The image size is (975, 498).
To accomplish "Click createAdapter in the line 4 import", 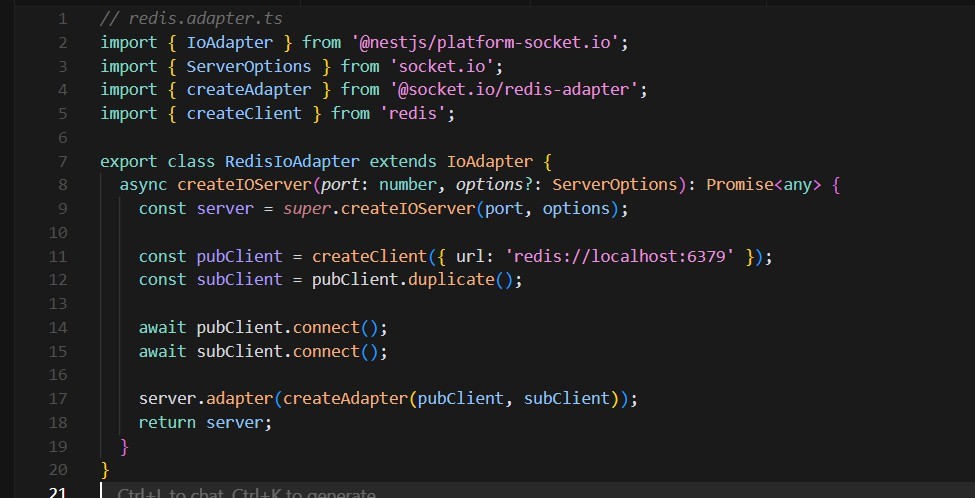I will [x=249, y=90].
